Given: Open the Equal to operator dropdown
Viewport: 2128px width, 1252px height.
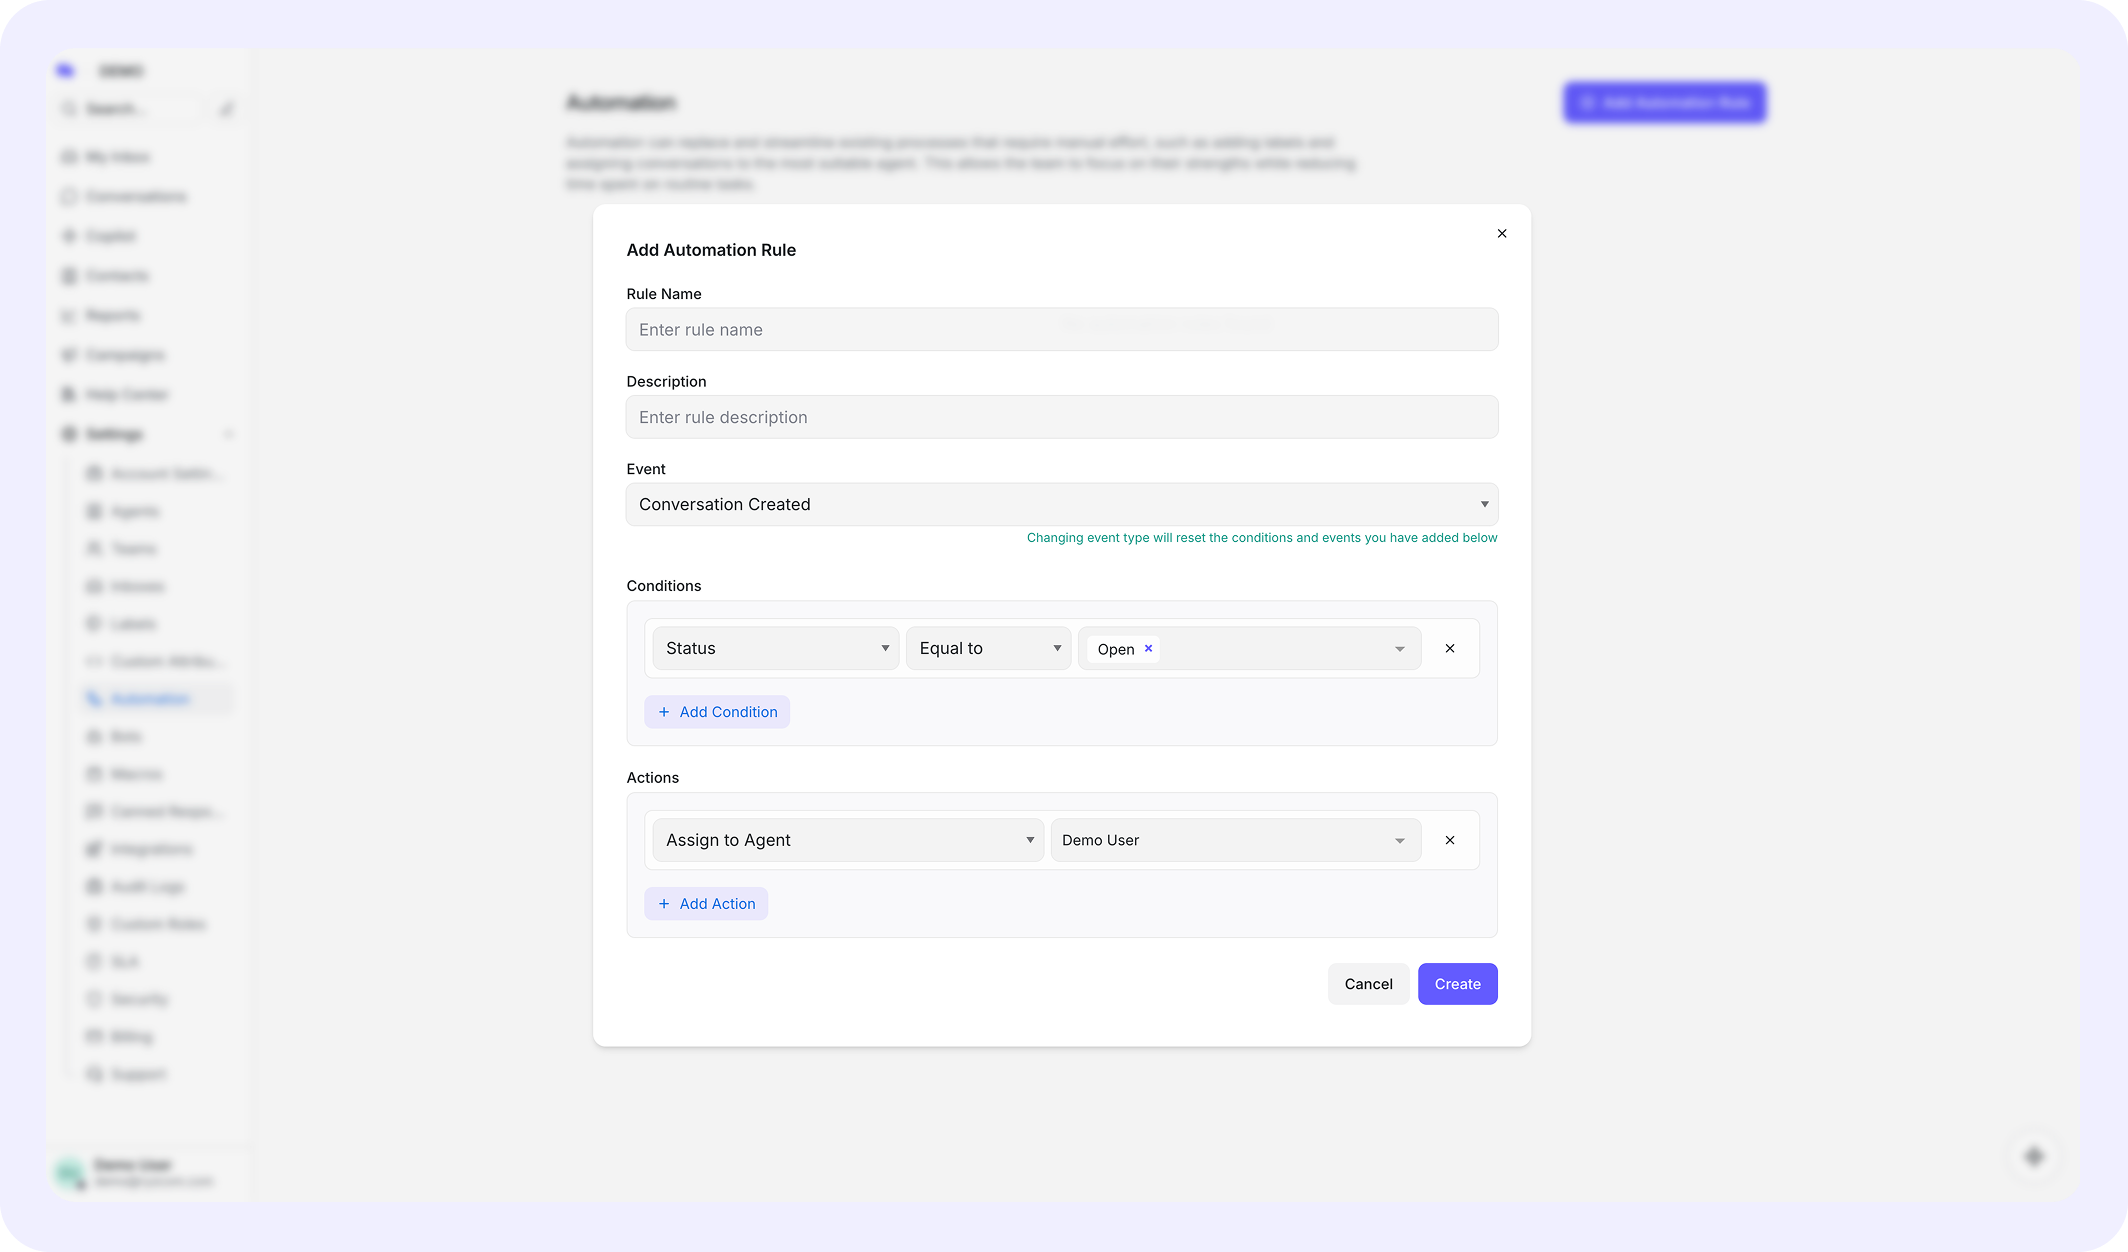Looking at the screenshot, I should pyautogui.click(x=987, y=648).
